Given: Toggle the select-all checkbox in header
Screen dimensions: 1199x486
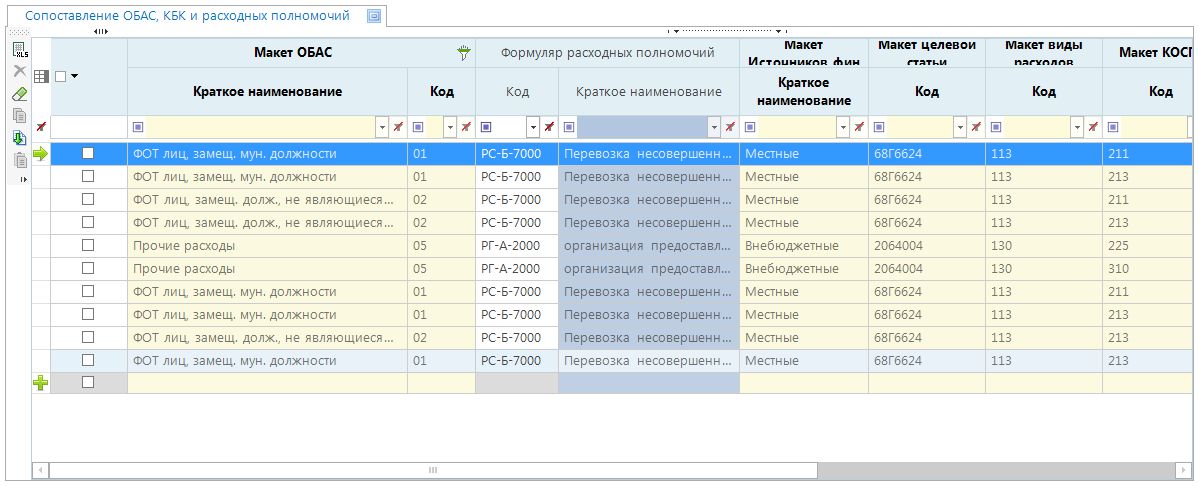Looking at the screenshot, I should click(60, 76).
